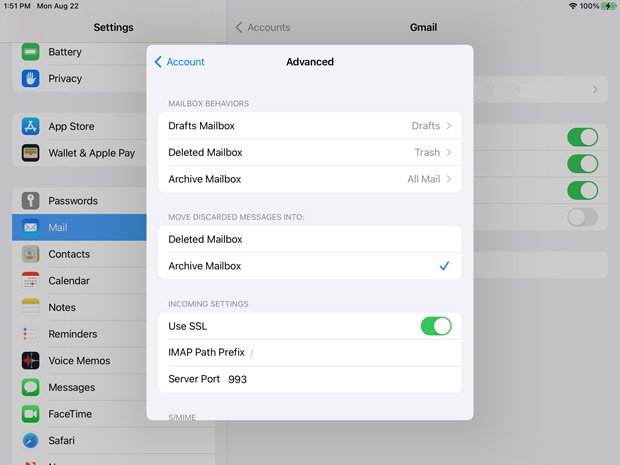Toggle the second green switch in Gmail pane
The height and width of the screenshot is (465, 620).
(x=582, y=164)
